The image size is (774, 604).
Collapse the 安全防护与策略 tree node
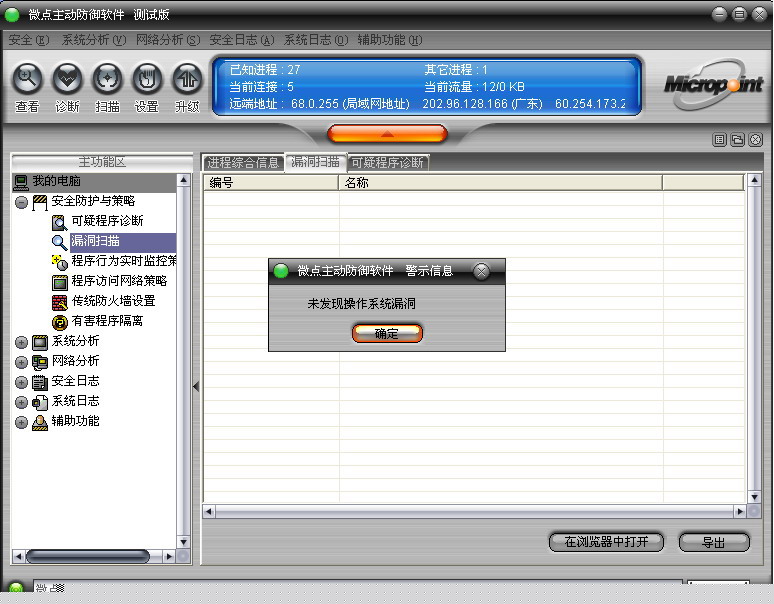click(21, 202)
